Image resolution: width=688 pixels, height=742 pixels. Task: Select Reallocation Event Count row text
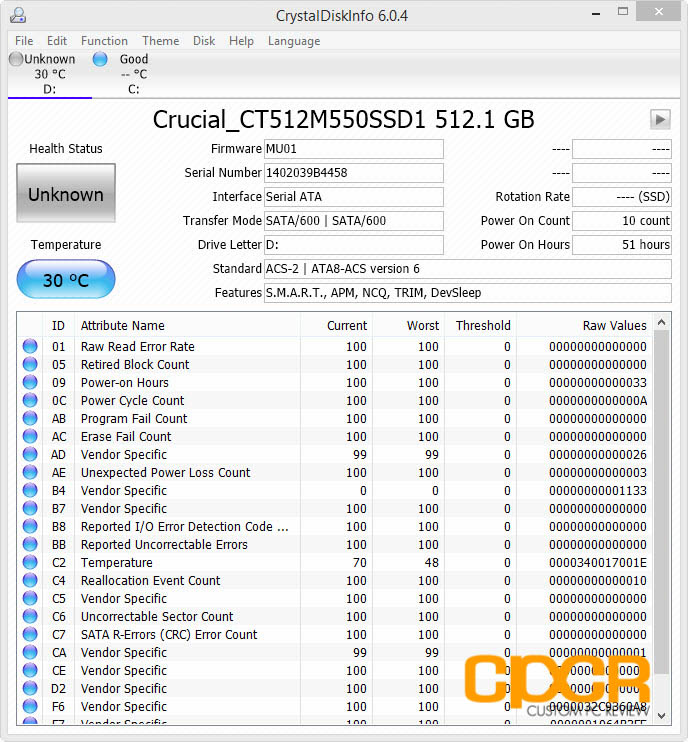(x=150, y=580)
